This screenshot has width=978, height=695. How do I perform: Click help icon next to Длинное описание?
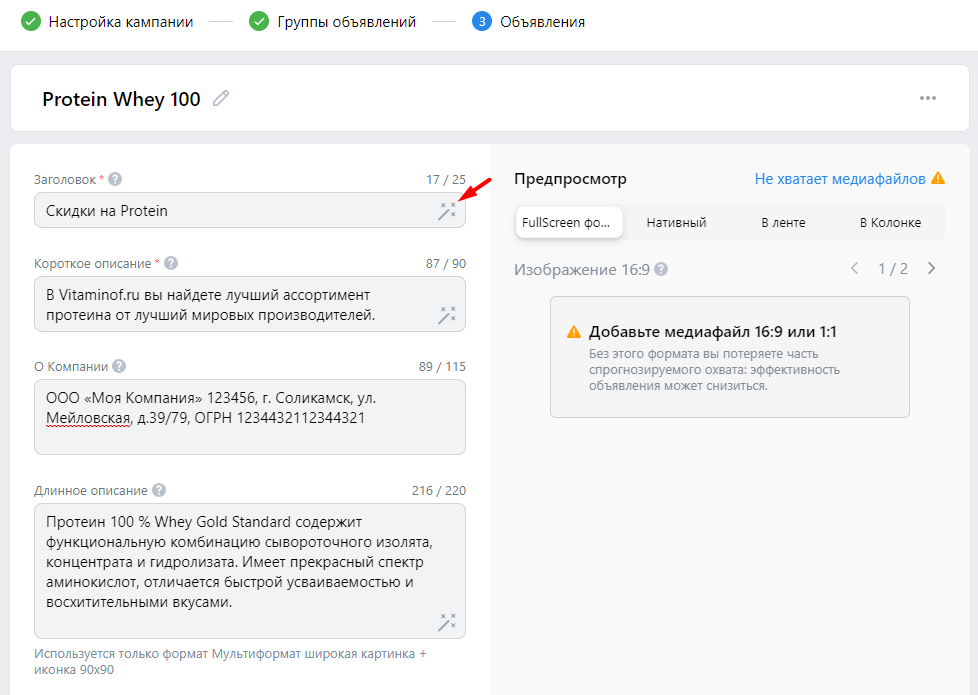(x=159, y=491)
